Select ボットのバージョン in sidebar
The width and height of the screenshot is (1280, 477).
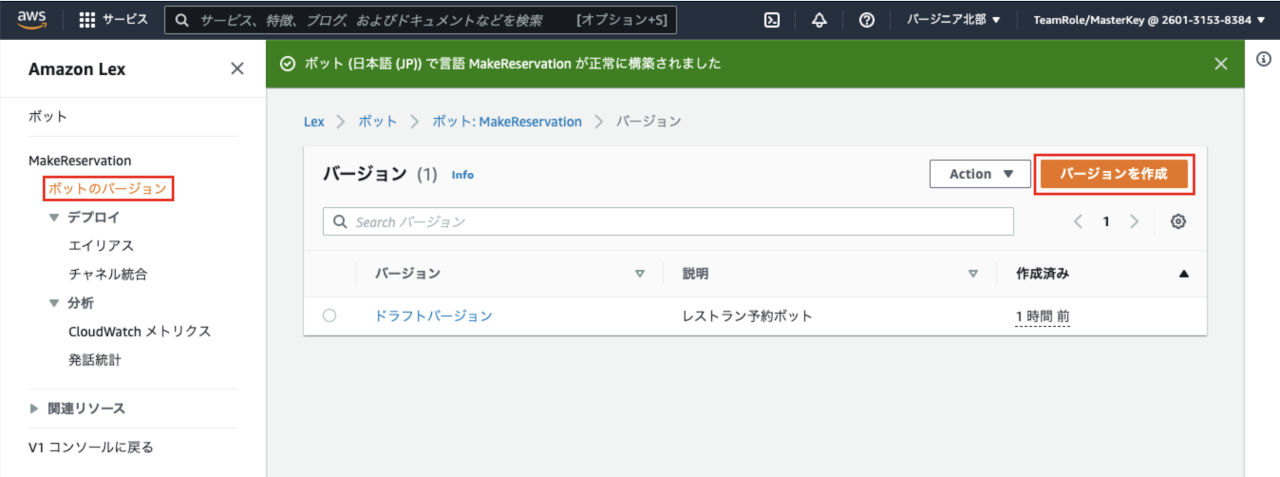tap(107, 188)
